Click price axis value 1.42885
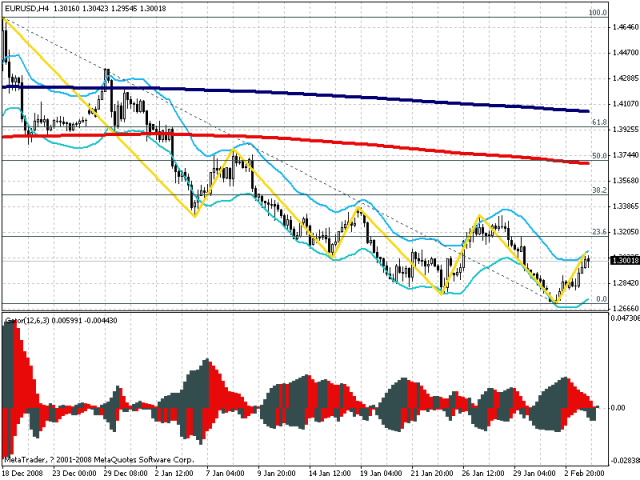The image size is (640, 480). coord(625,78)
